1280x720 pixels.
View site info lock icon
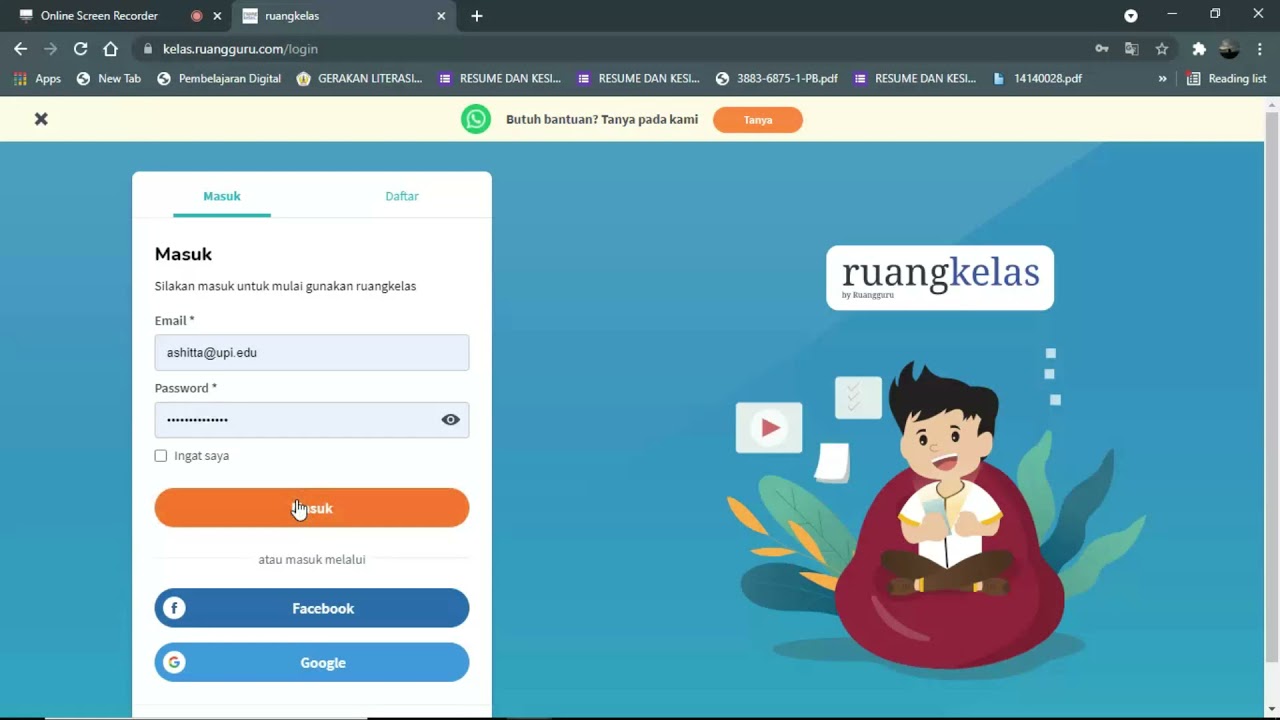(x=148, y=49)
